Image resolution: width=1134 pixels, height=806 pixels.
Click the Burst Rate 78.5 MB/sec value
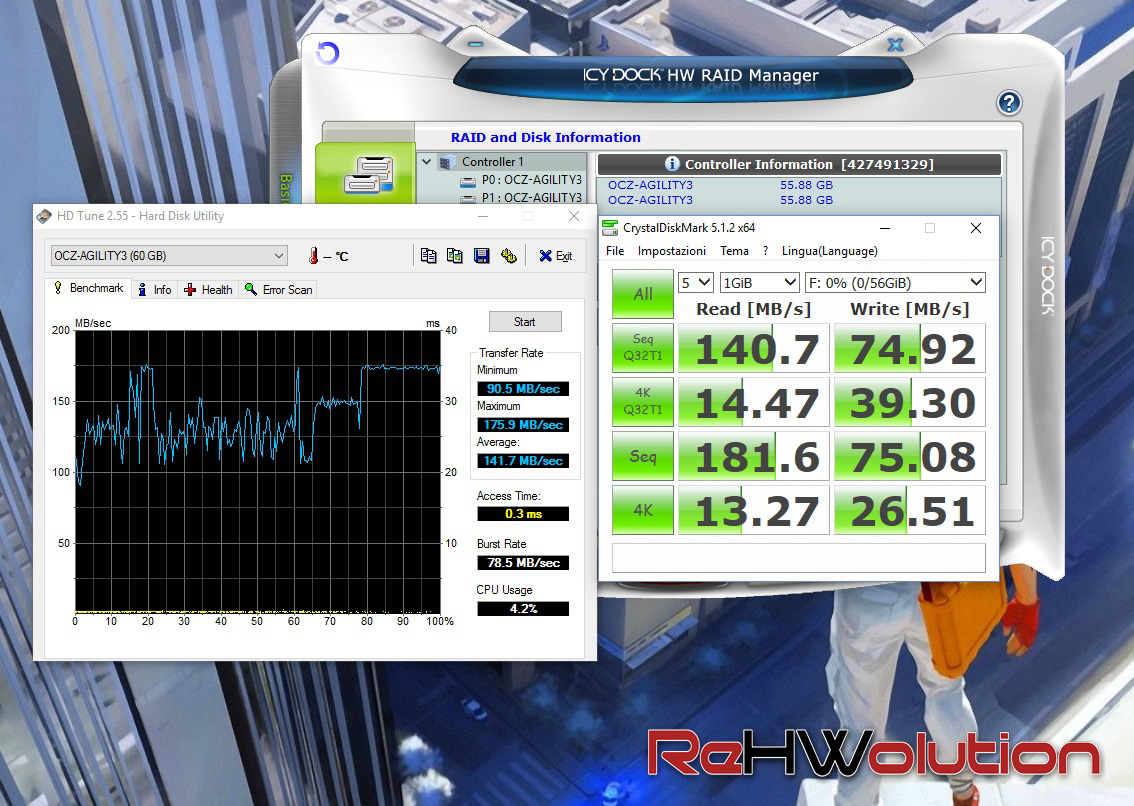(523, 563)
